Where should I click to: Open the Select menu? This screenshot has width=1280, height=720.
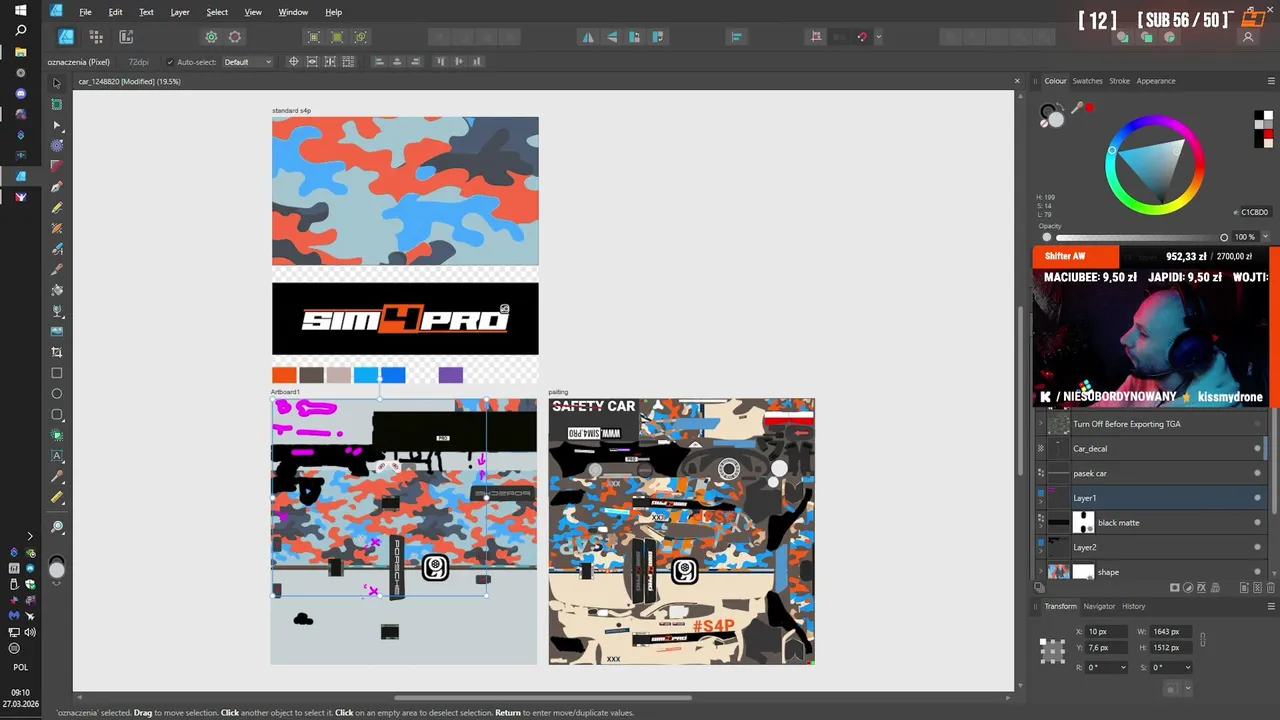pos(217,12)
